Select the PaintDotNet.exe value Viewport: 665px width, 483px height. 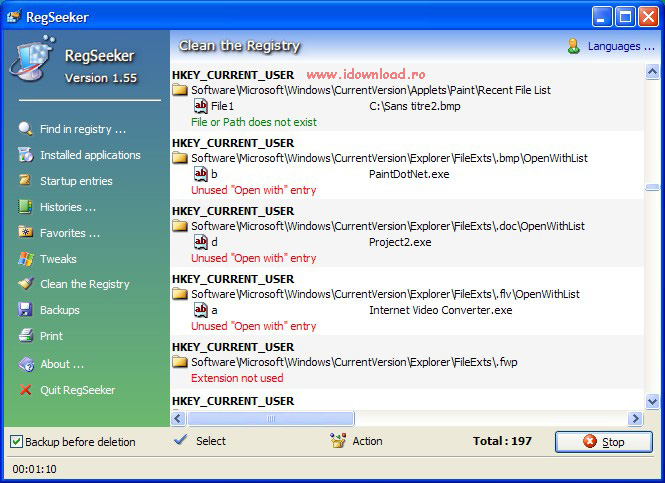(x=409, y=174)
